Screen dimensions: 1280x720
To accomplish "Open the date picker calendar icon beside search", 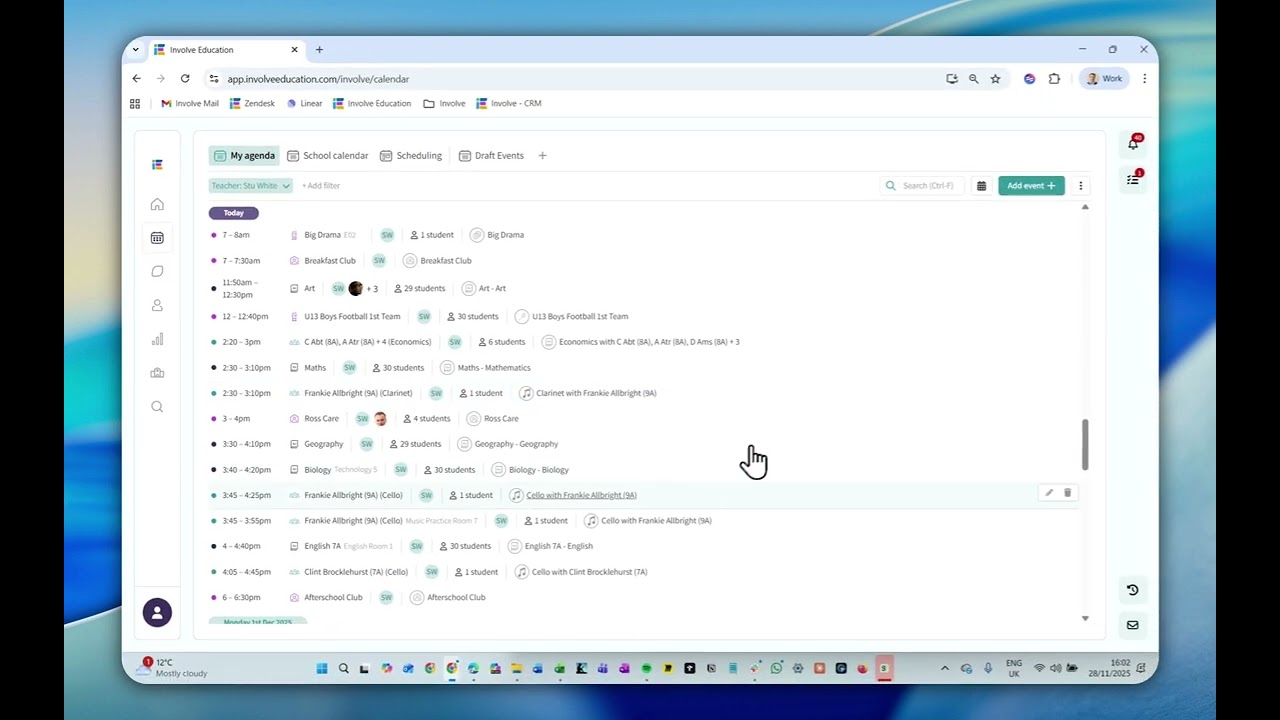I will click(981, 186).
